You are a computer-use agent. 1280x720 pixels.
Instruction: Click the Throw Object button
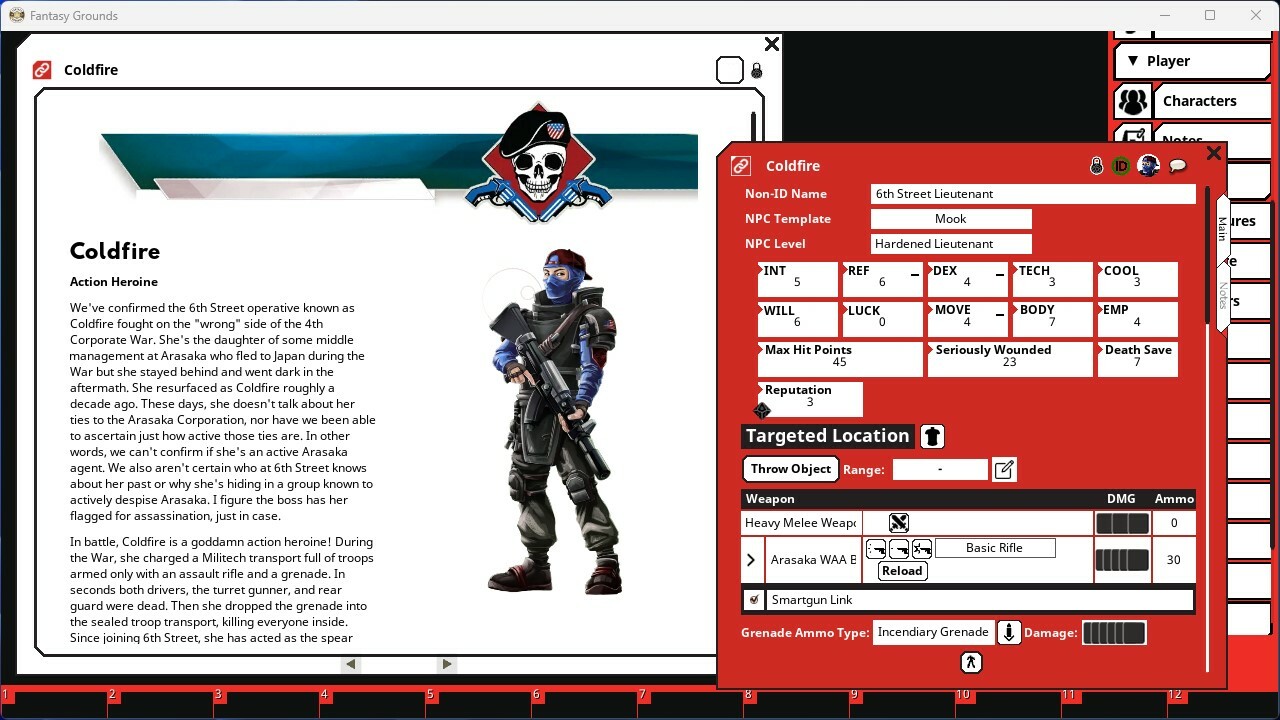[x=790, y=468]
